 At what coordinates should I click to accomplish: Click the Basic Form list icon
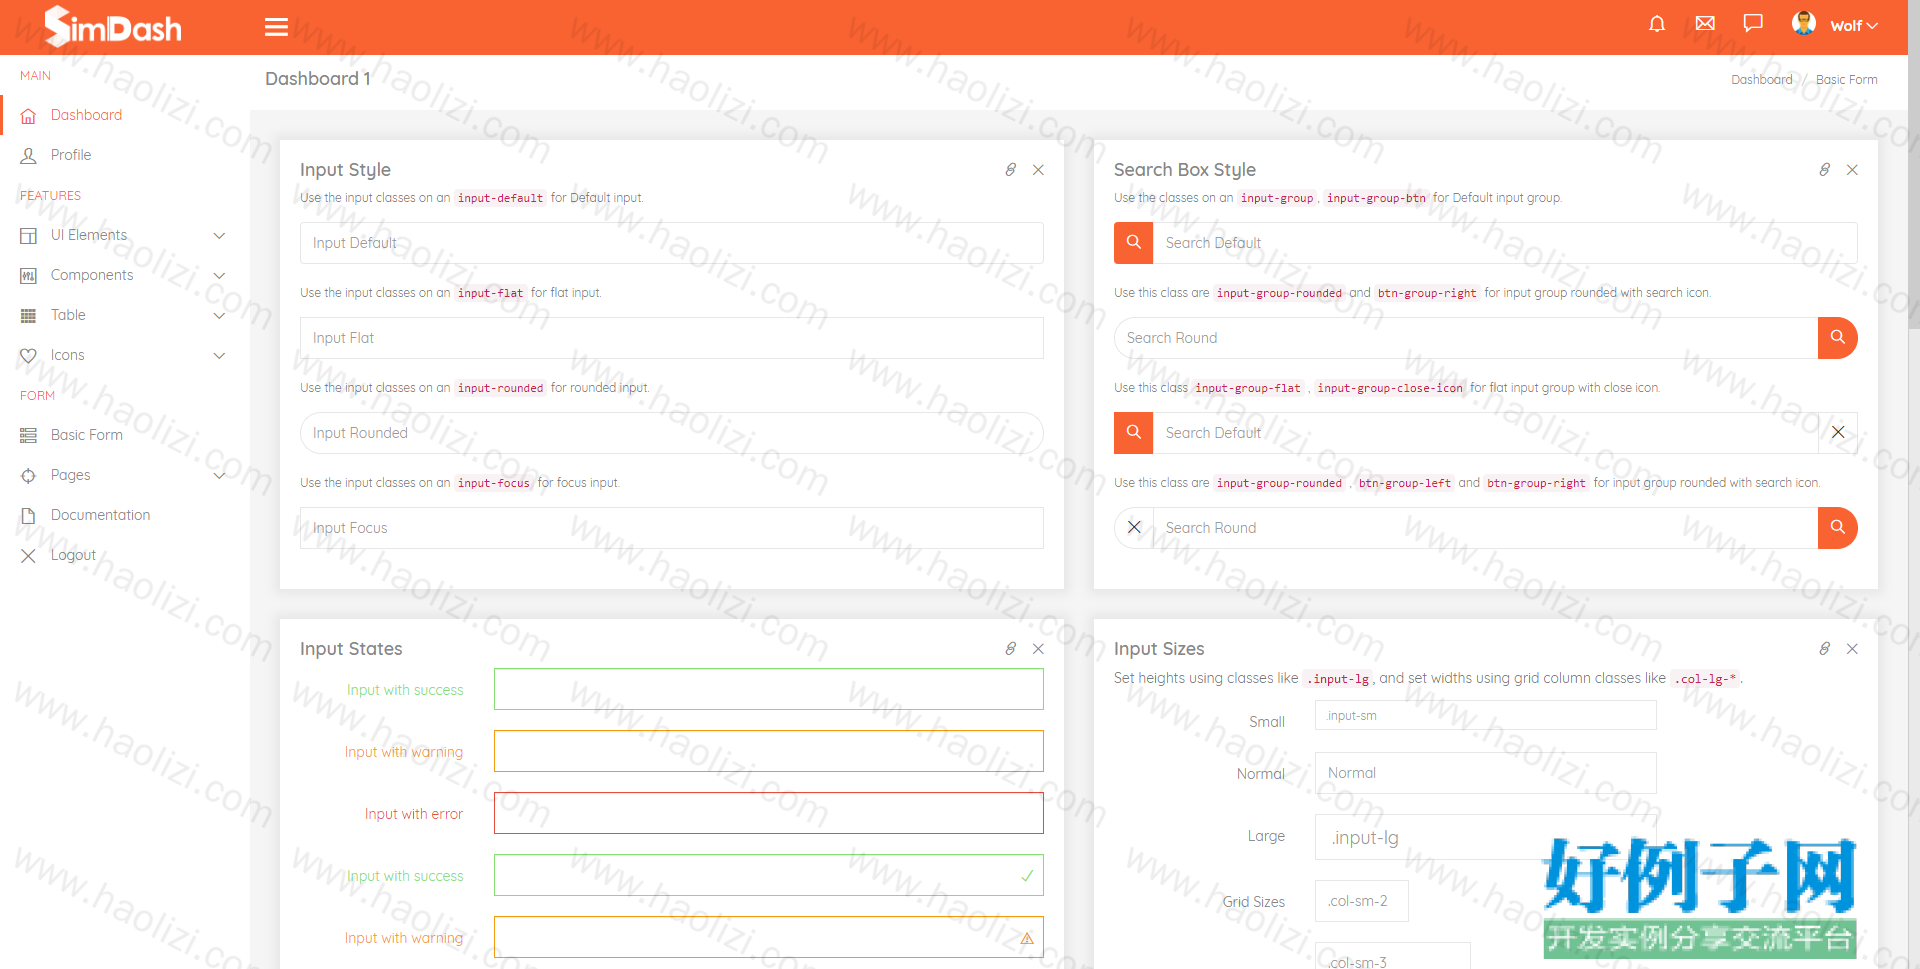pyautogui.click(x=28, y=436)
